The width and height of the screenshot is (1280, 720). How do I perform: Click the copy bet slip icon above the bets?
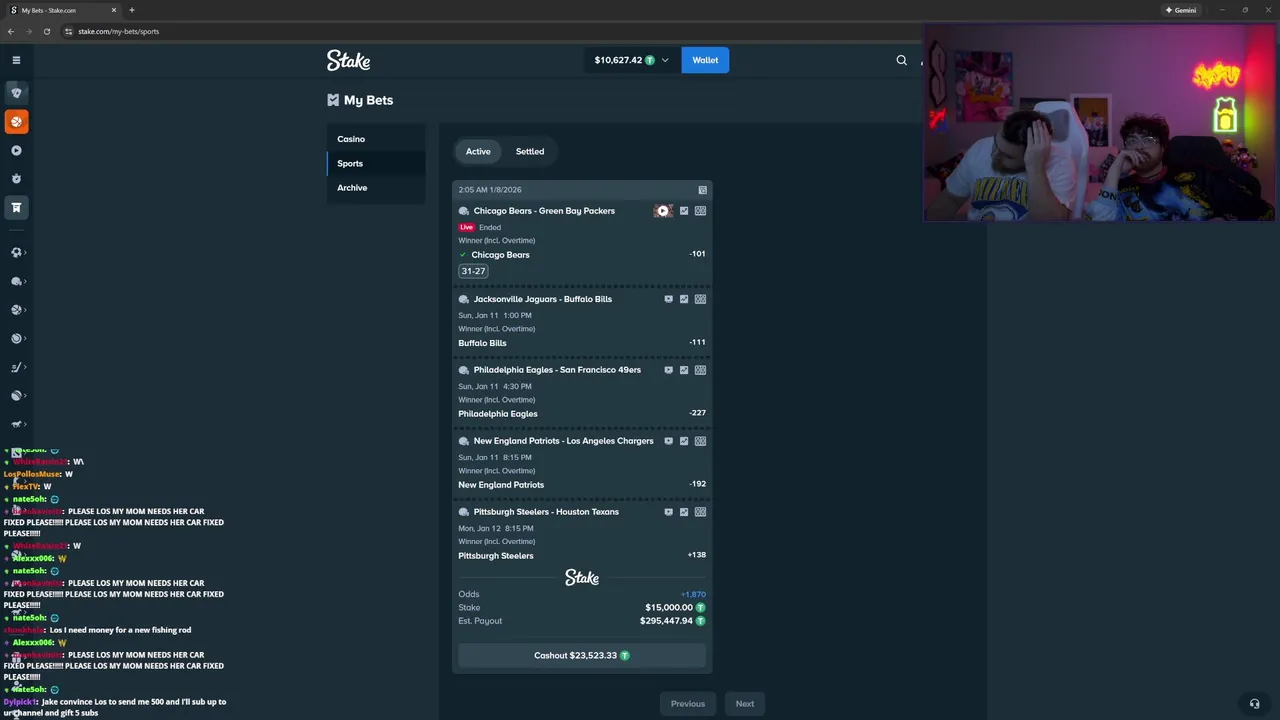[702, 189]
